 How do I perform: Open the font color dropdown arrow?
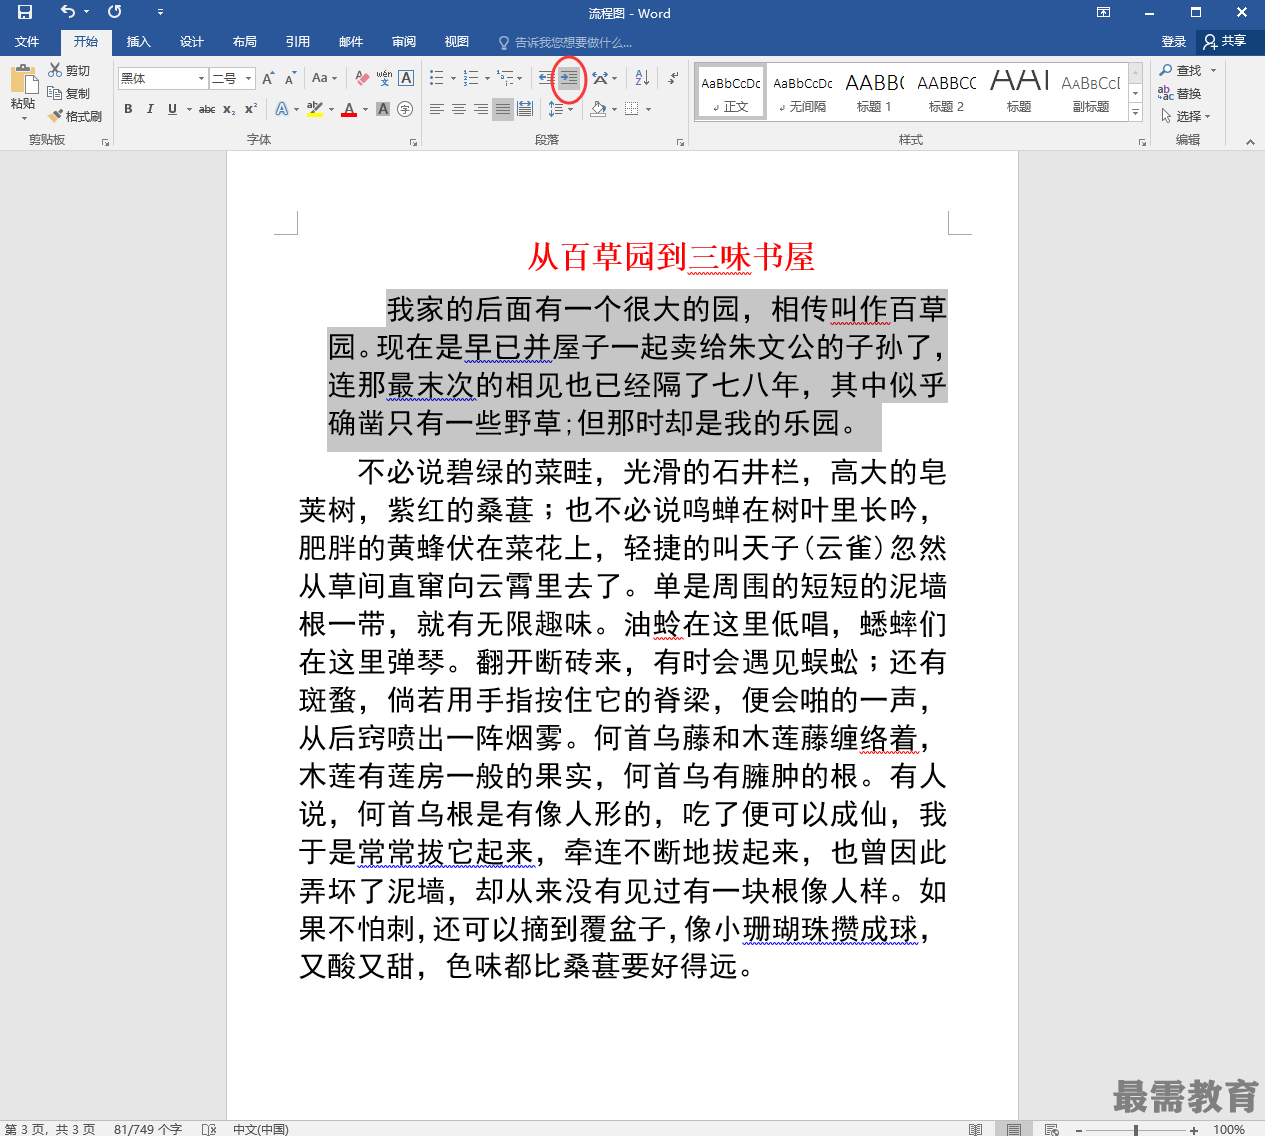tap(365, 109)
